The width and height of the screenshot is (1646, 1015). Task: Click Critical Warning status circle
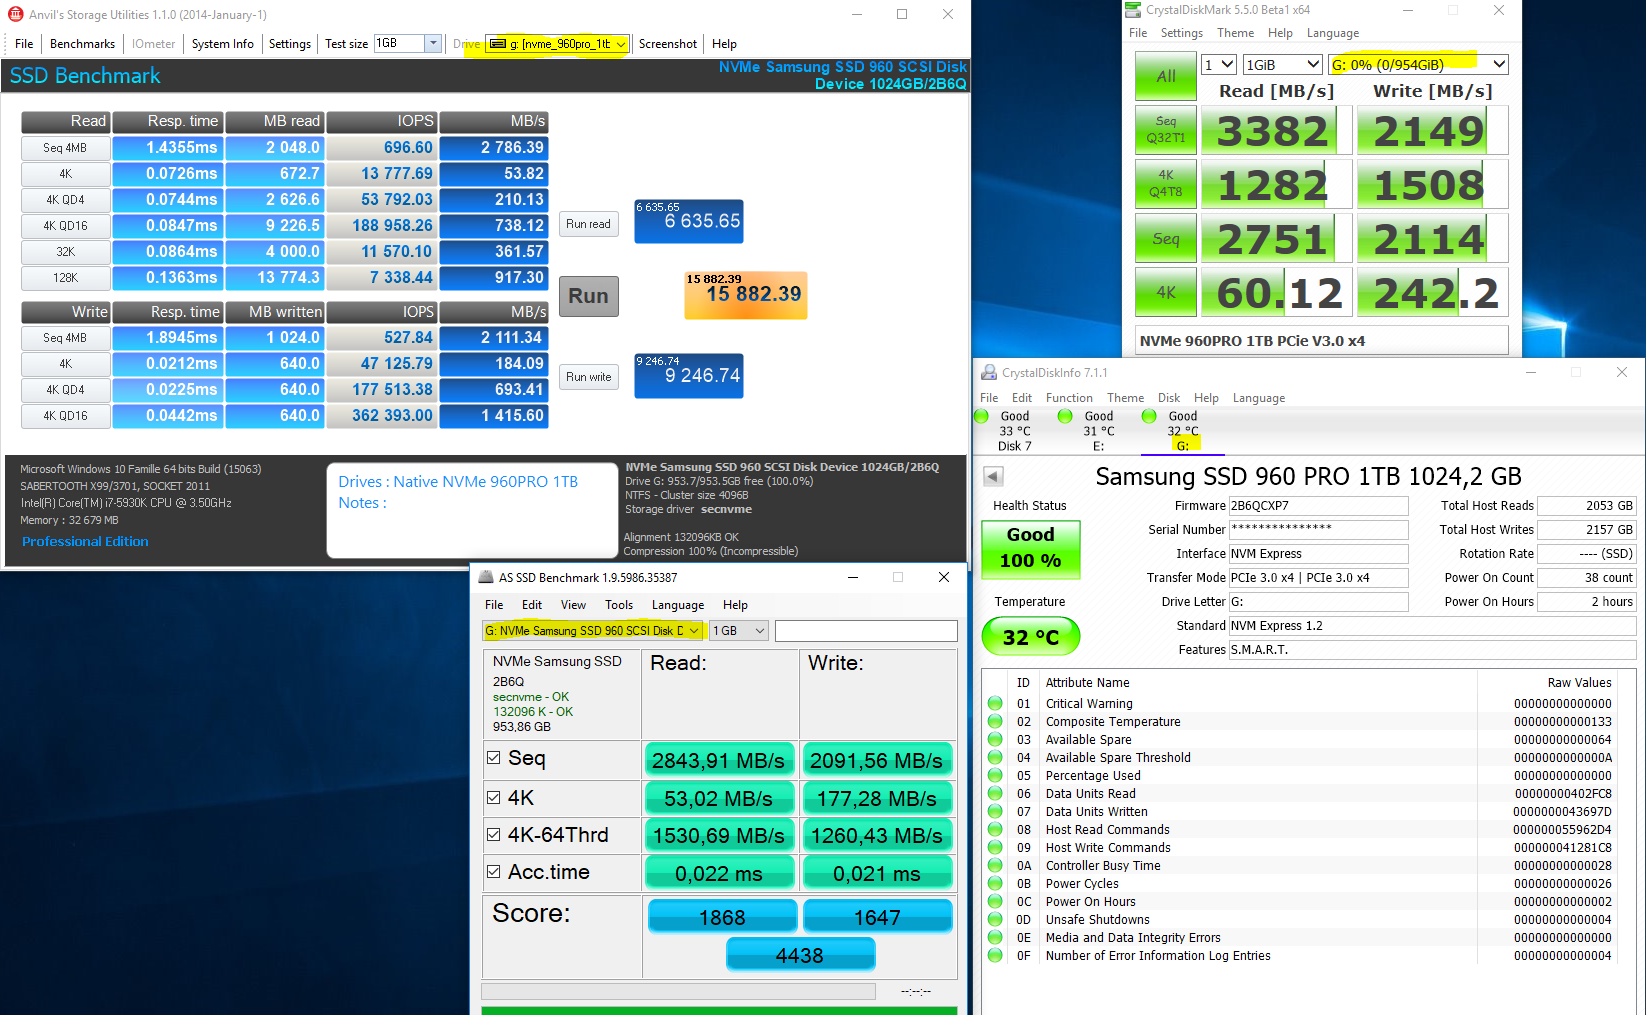pos(995,703)
